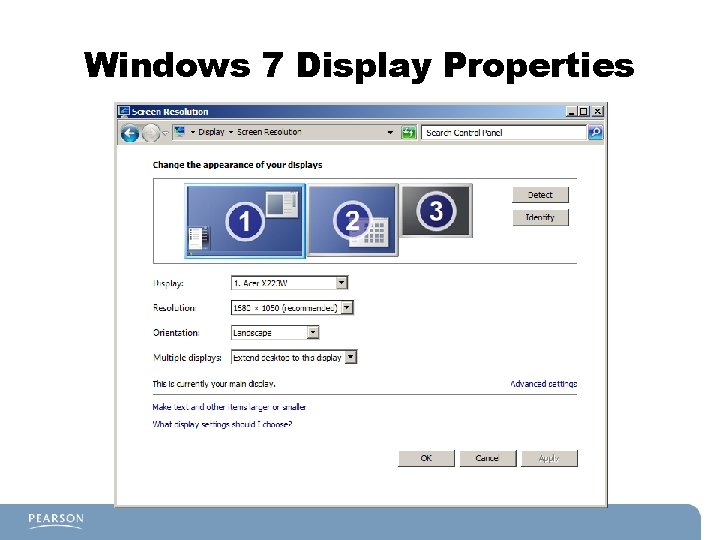Open the address bar history dropdown arrow
This screenshot has width=720, height=540.
(x=390, y=132)
